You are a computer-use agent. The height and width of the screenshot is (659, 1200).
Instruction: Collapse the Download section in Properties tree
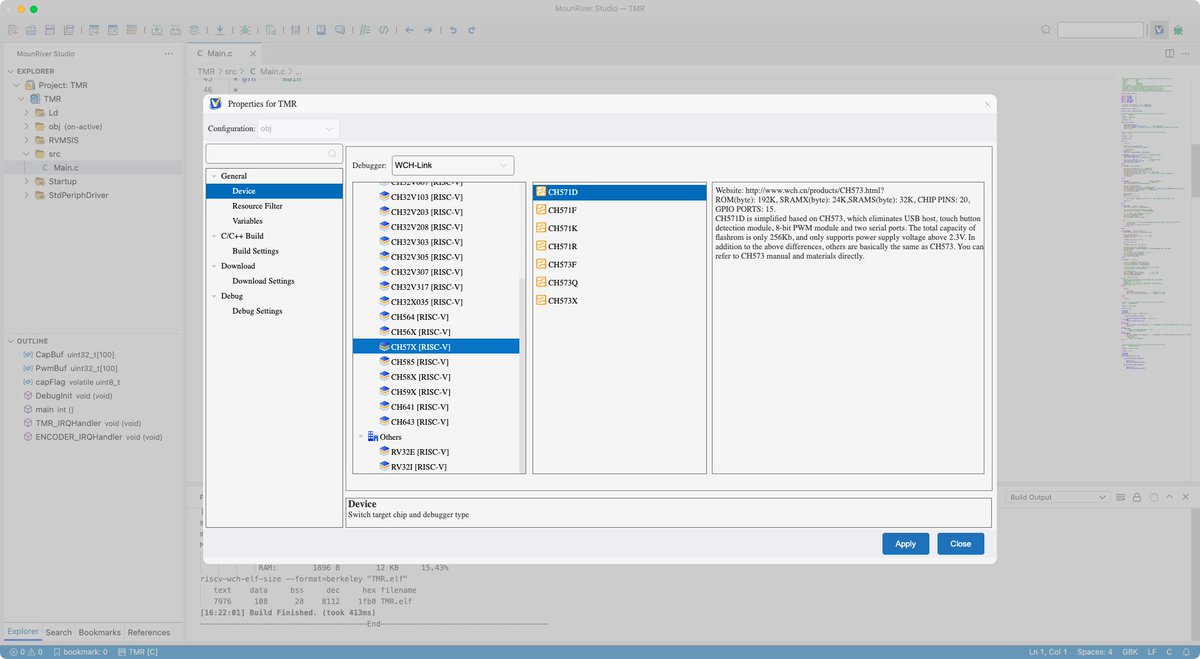pyautogui.click(x=212, y=266)
